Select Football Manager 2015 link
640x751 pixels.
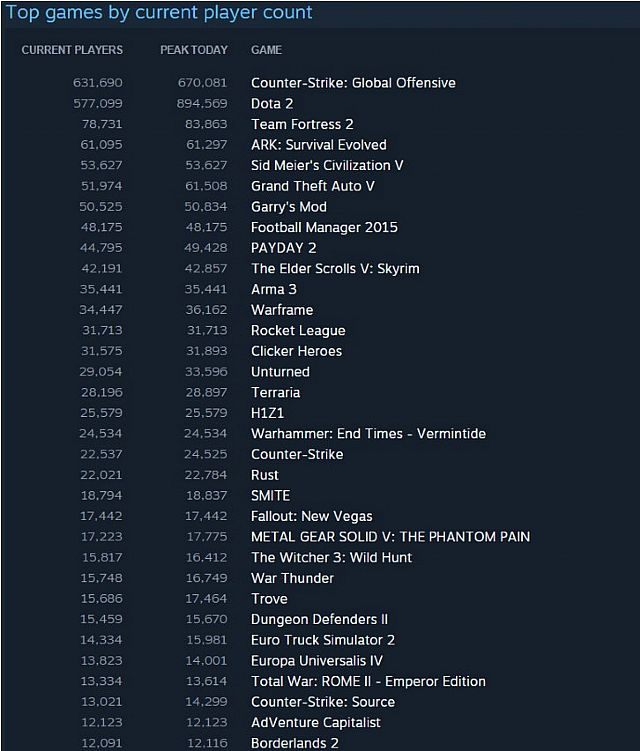pyautogui.click(x=324, y=227)
